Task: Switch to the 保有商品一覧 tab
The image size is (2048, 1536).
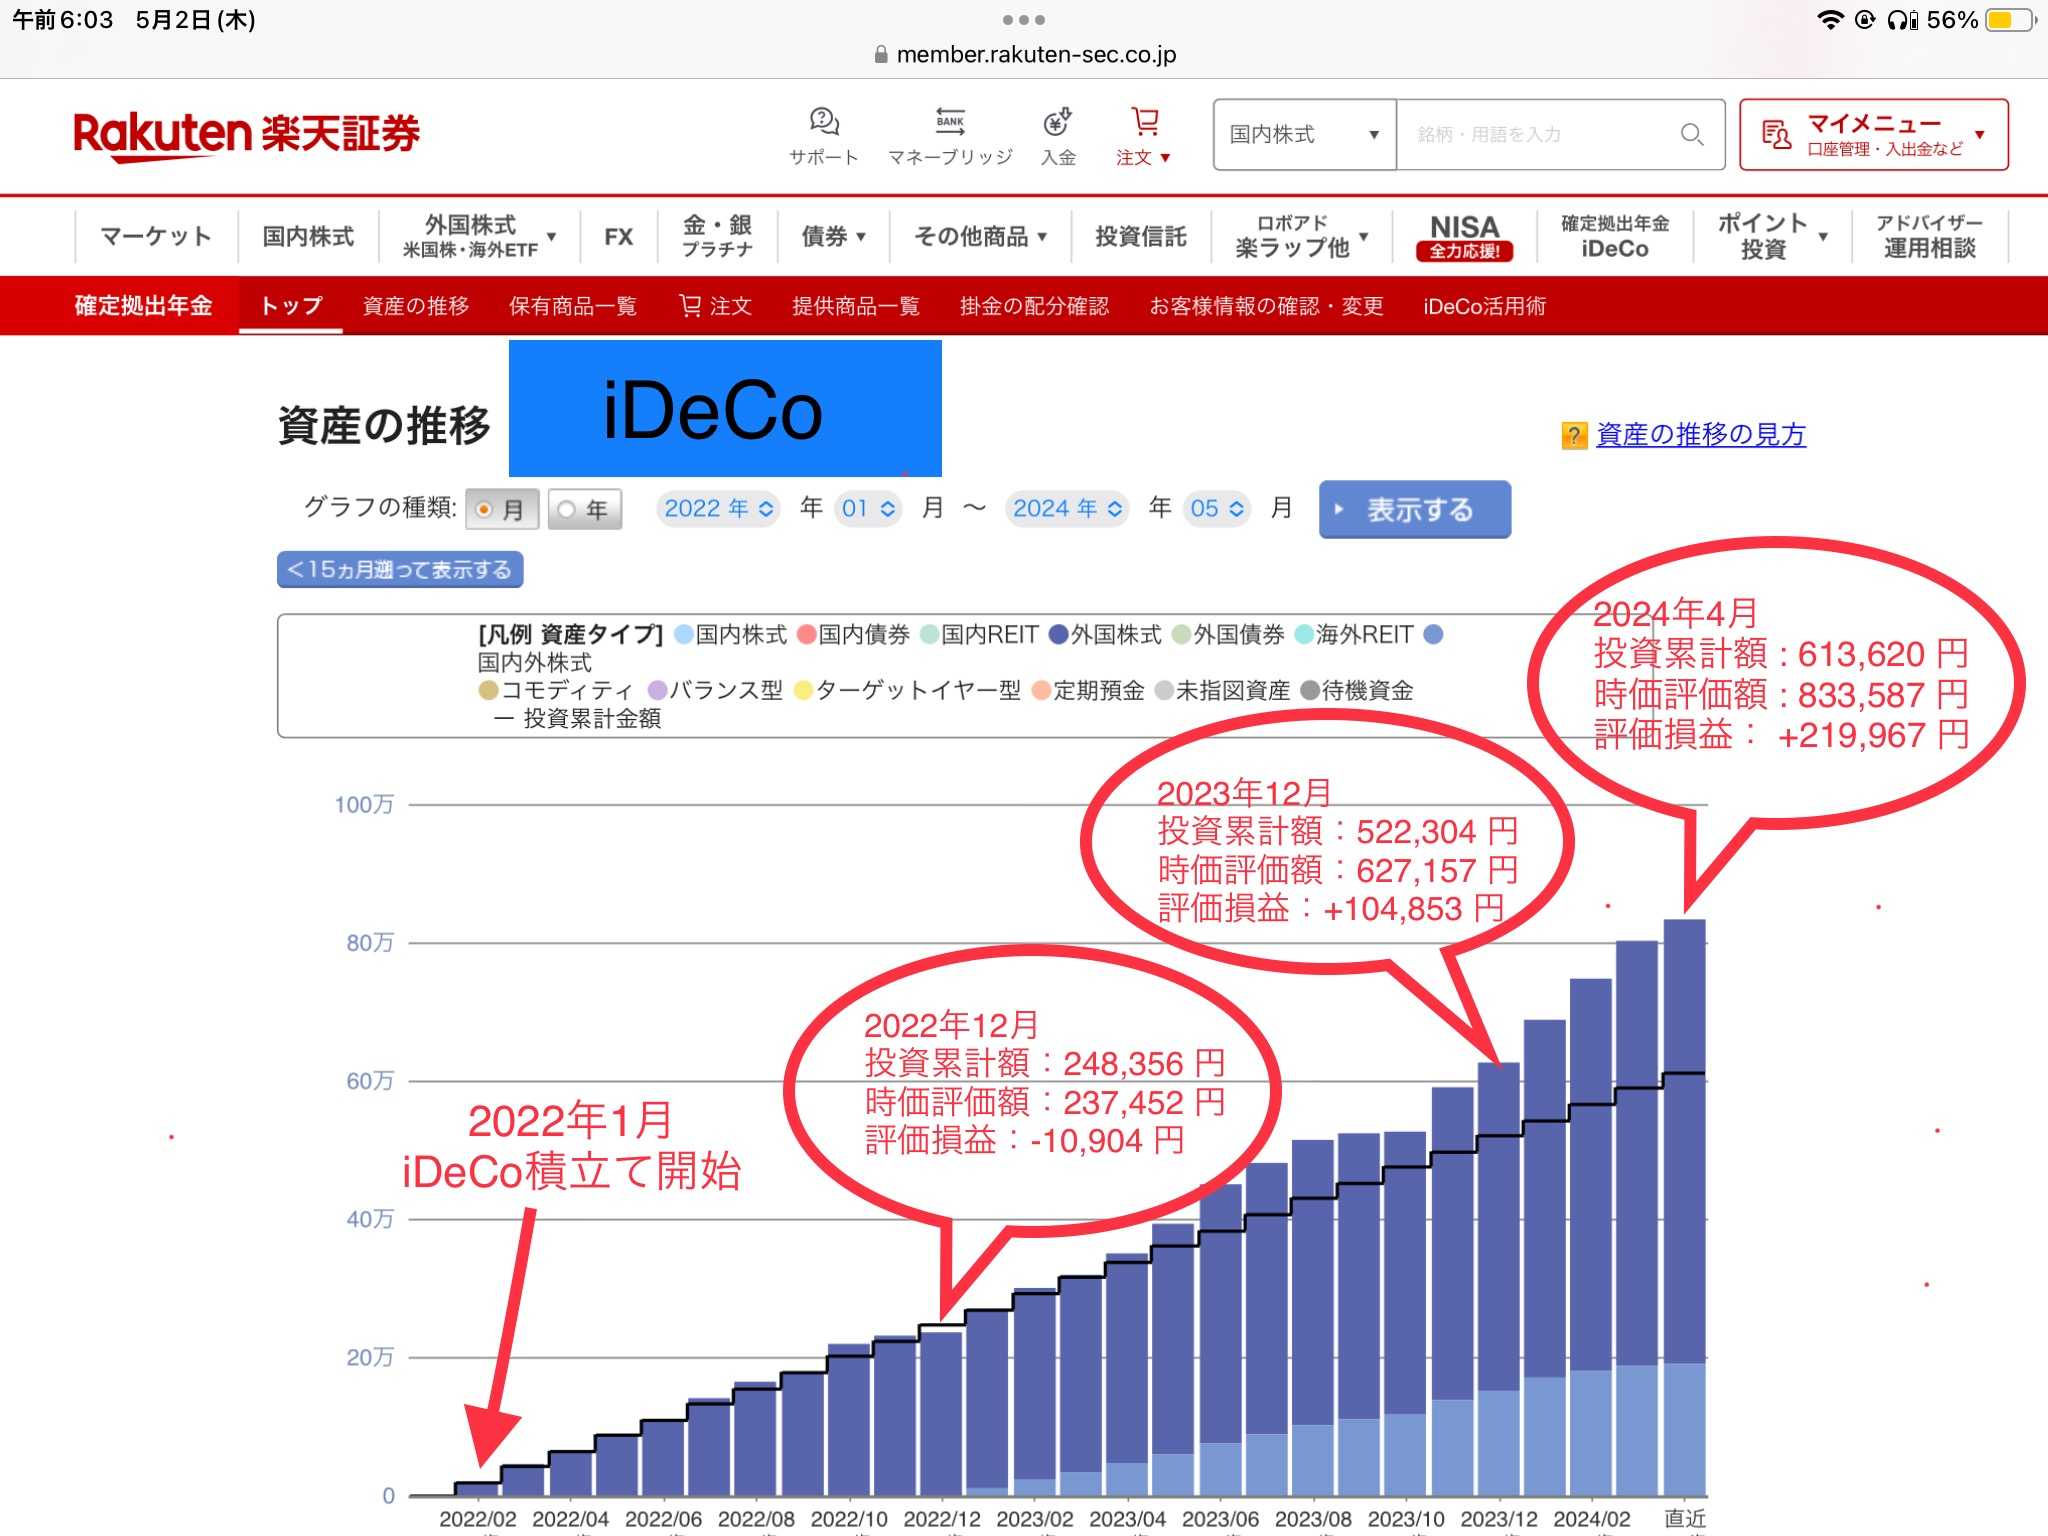Action: point(572,306)
